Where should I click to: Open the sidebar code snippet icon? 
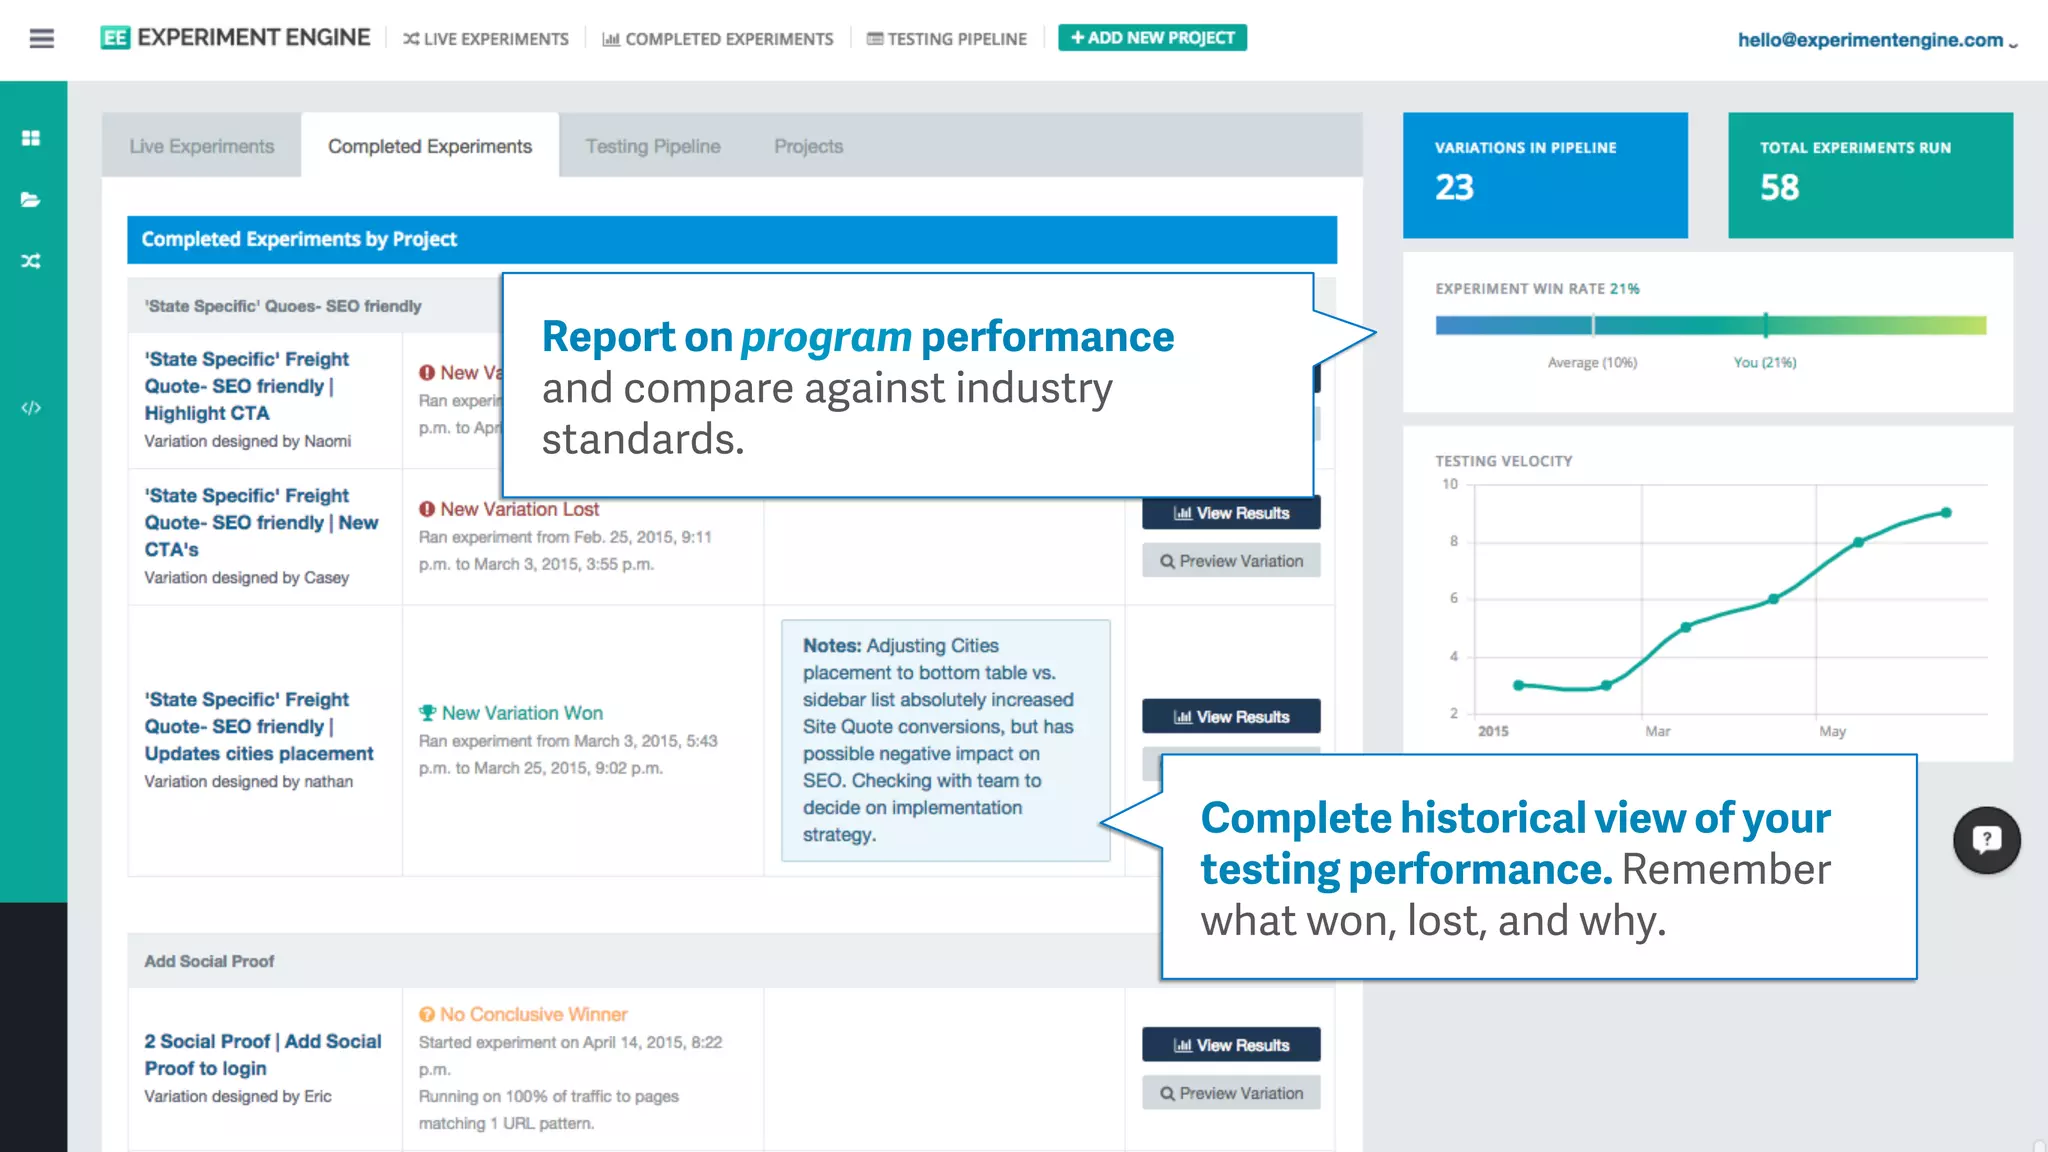tap(31, 408)
